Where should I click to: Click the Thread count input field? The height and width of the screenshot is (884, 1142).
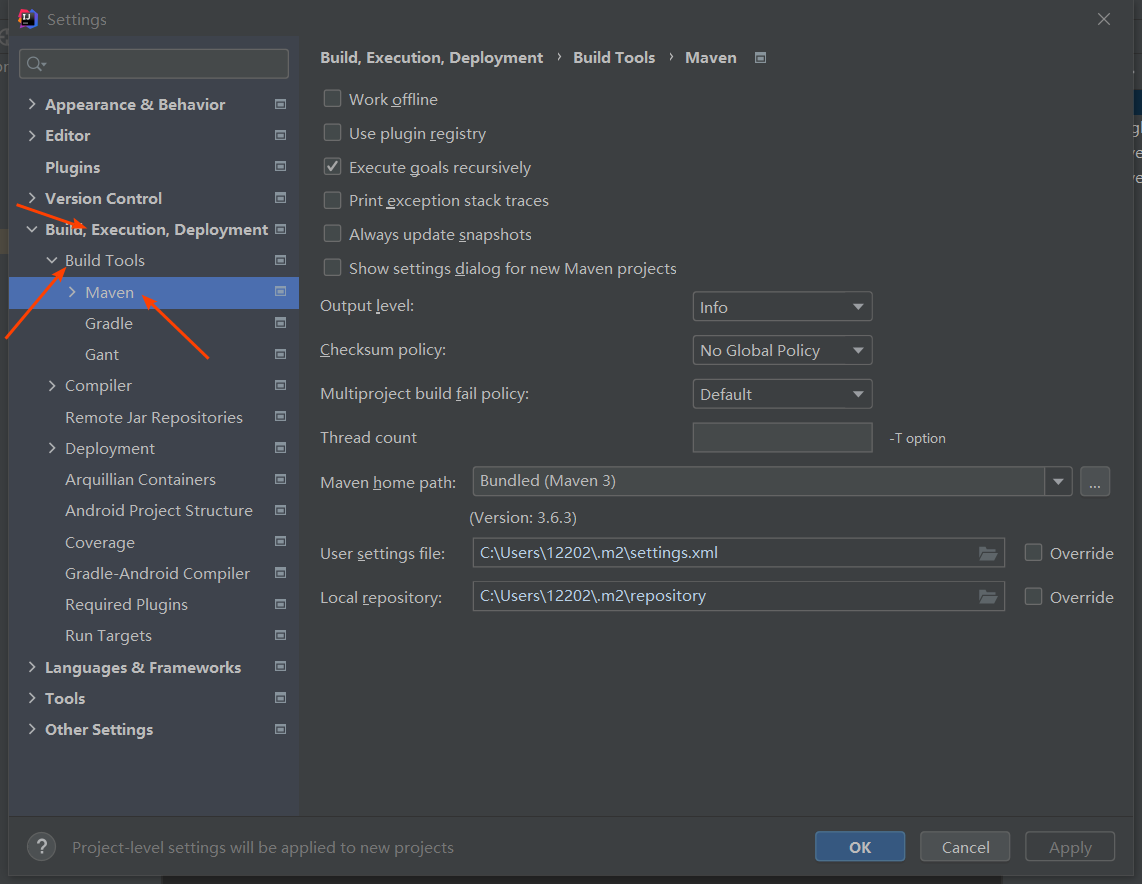[782, 438]
